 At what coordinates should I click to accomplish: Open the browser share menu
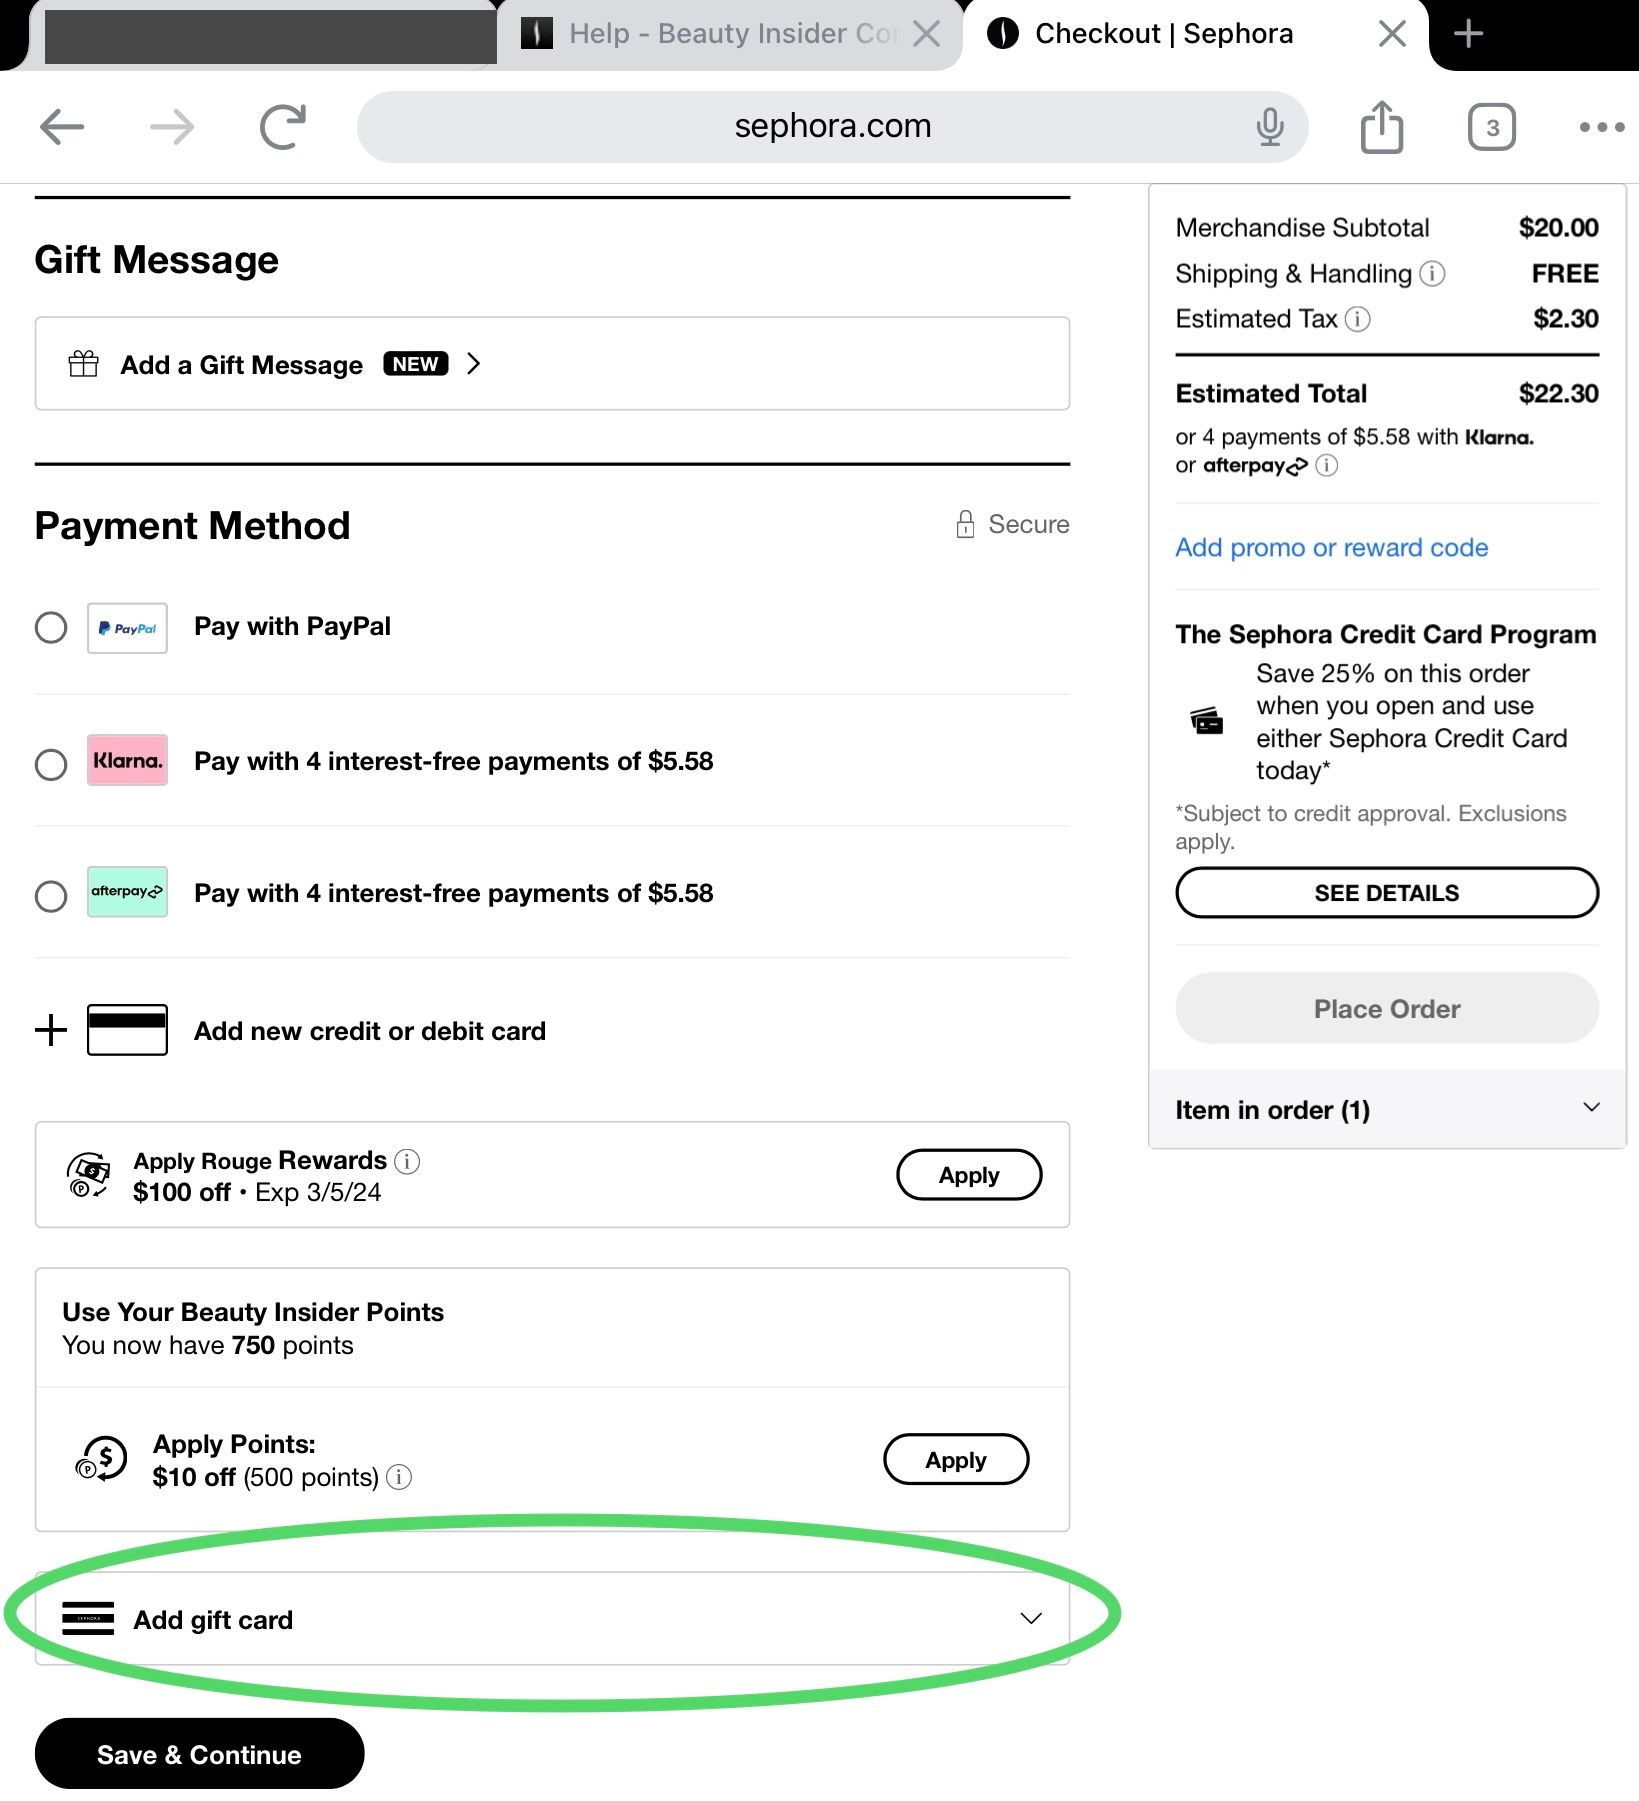click(x=1382, y=127)
